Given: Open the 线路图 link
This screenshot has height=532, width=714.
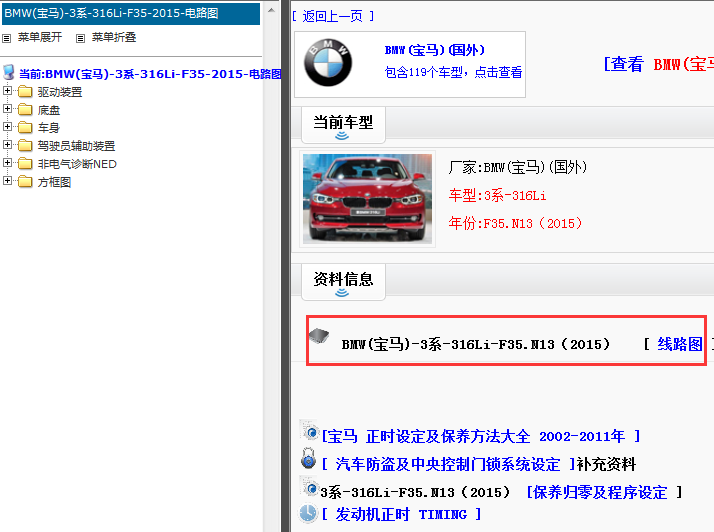Looking at the screenshot, I should click(679, 344).
